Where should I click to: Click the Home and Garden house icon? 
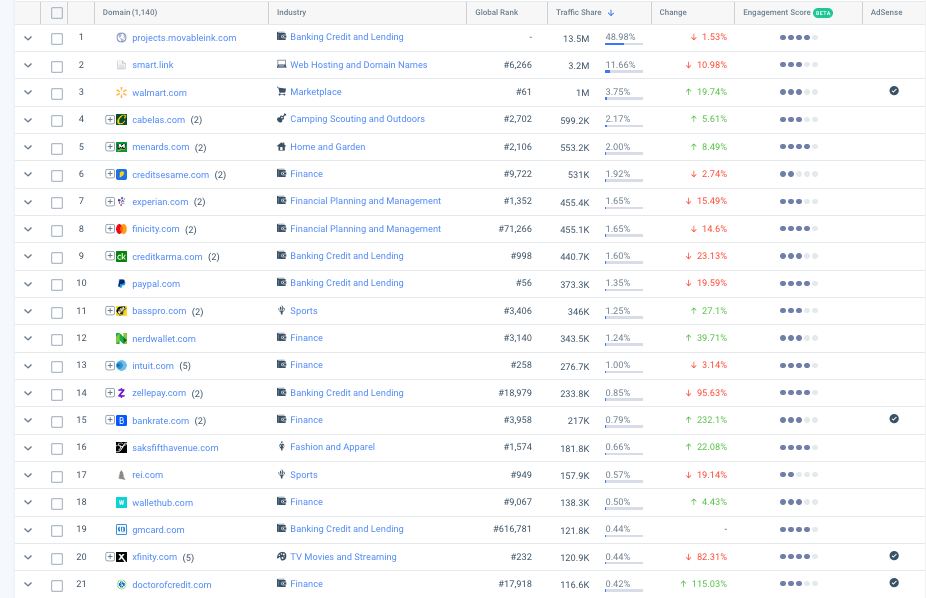click(x=282, y=146)
